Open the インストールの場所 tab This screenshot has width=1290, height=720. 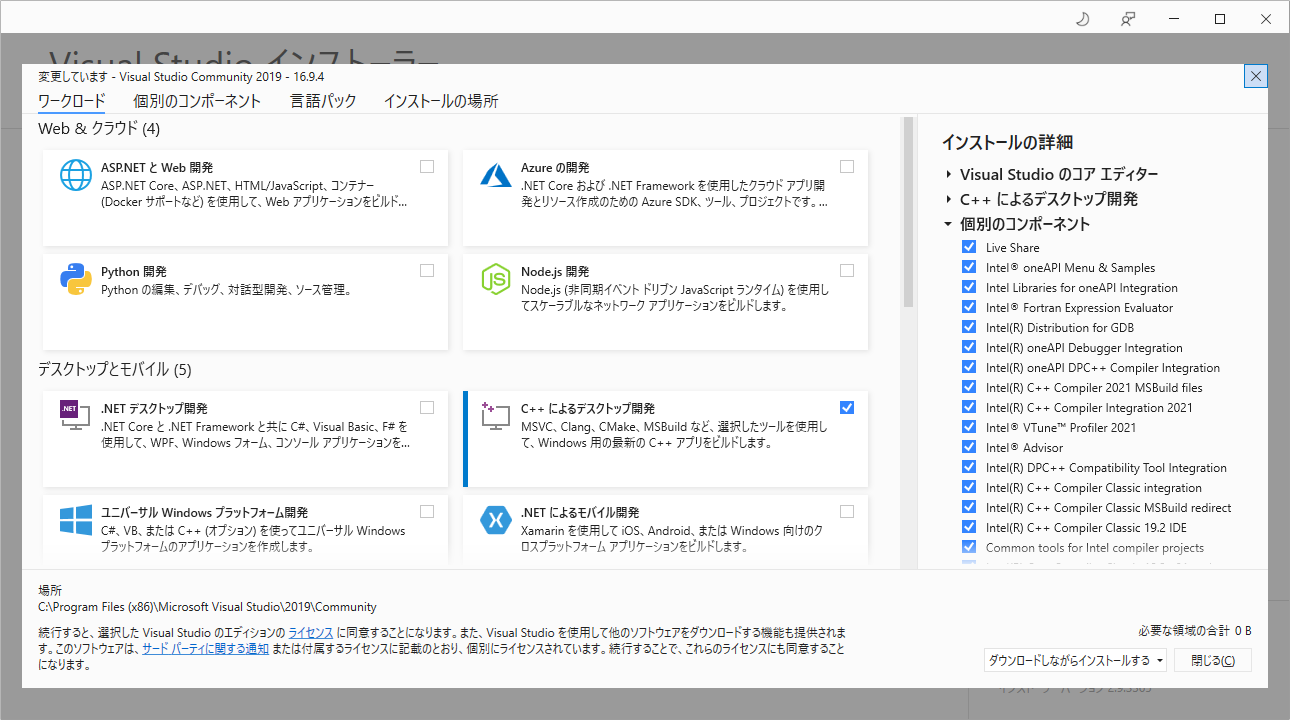tap(441, 101)
